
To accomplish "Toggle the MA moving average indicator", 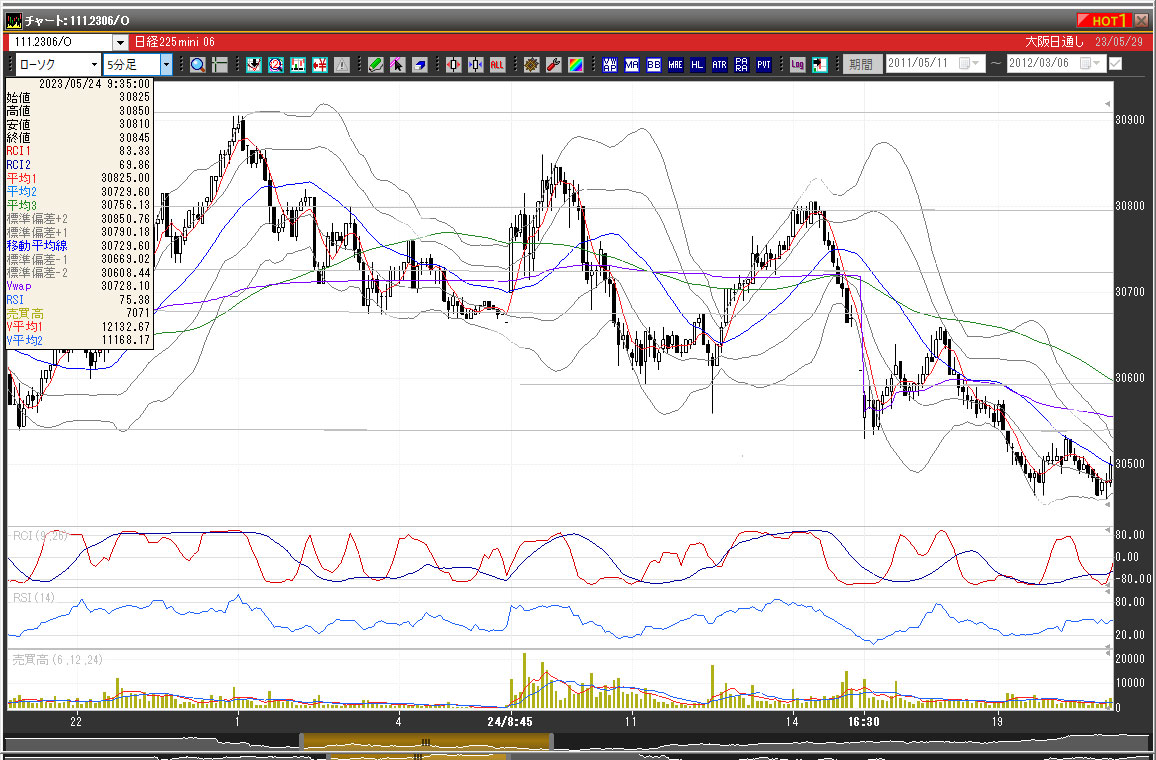I will click(x=632, y=65).
